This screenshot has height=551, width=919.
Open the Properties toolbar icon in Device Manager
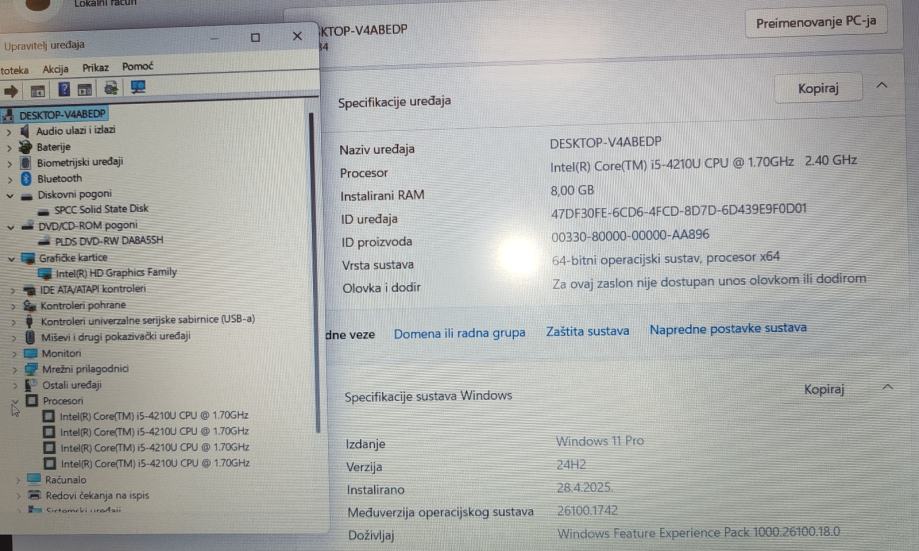[x=85, y=90]
